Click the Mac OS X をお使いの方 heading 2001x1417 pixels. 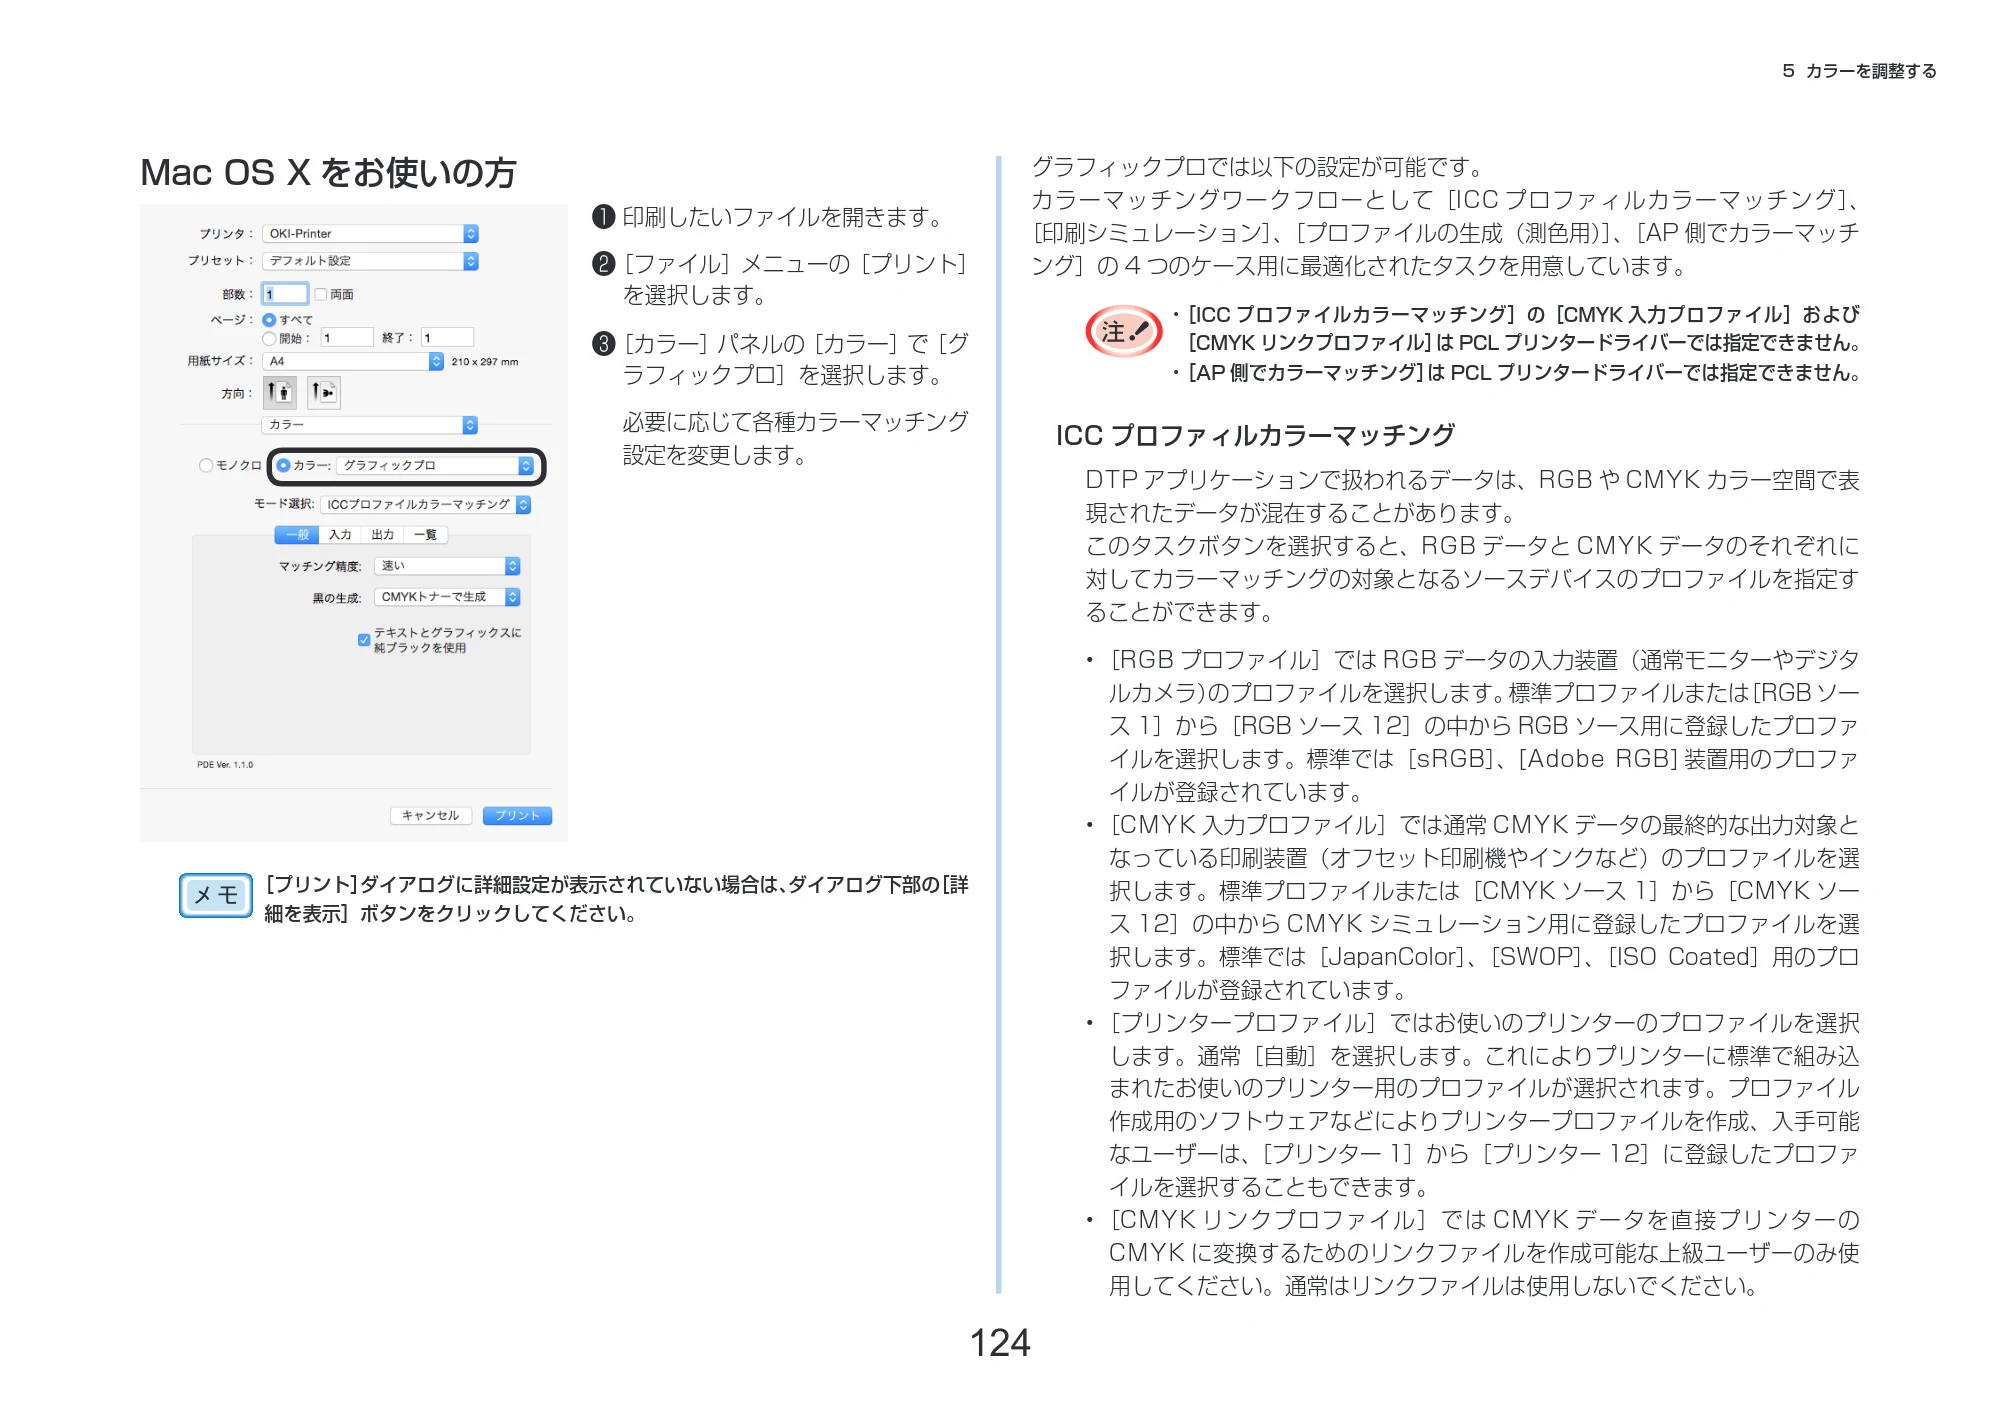pyautogui.click(x=328, y=173)
